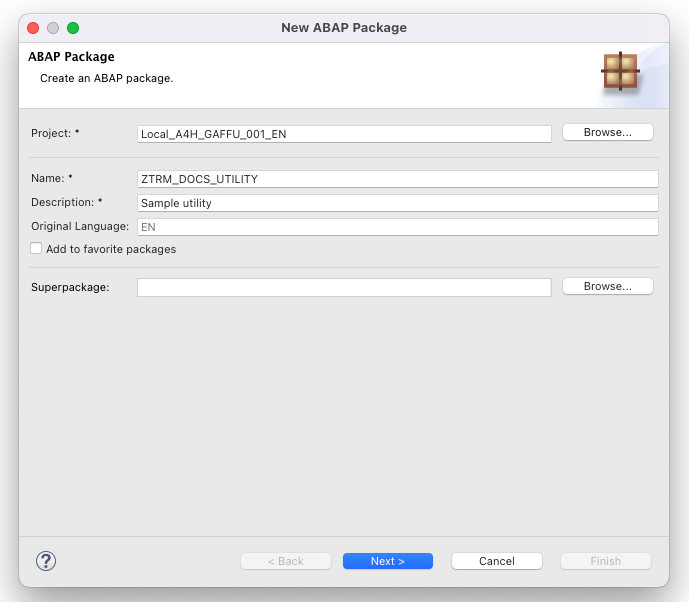
Task: Close the dialog with red window button
Action: [33, 28]
